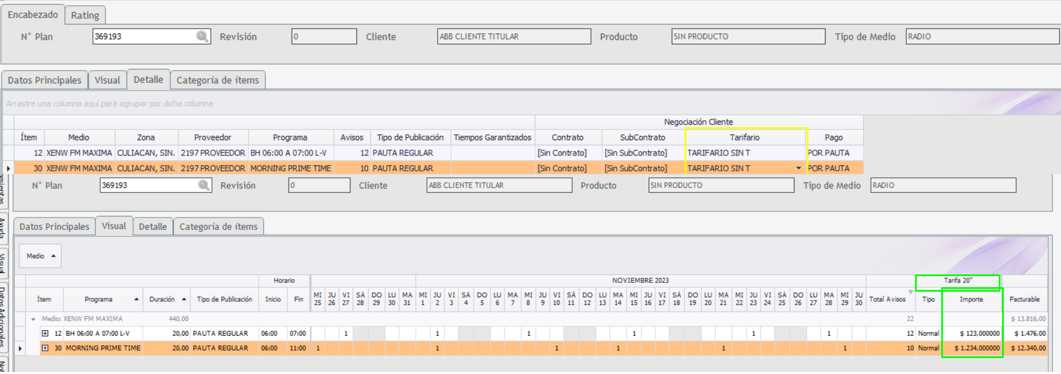Click the lower Revisión field
This screenshot has height=374, width=1061.
tap(319, 185)
